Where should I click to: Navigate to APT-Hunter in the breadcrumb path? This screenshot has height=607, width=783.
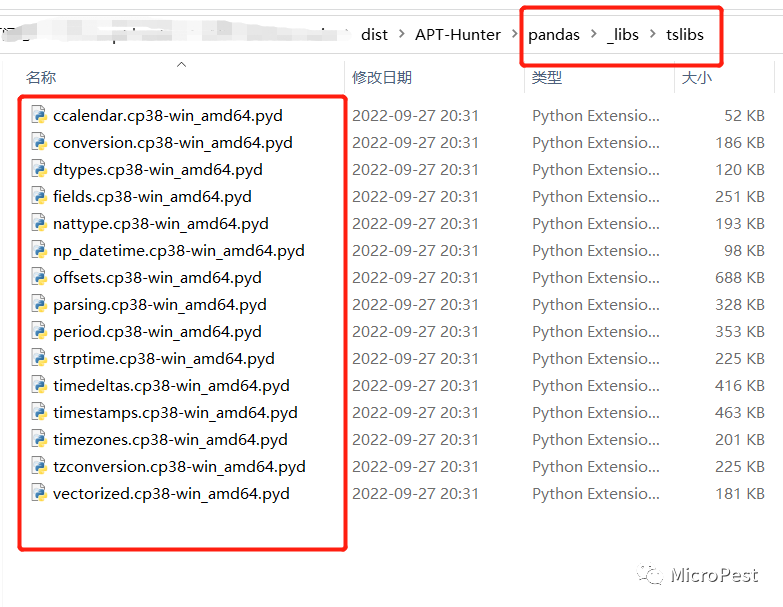(458, 34)
